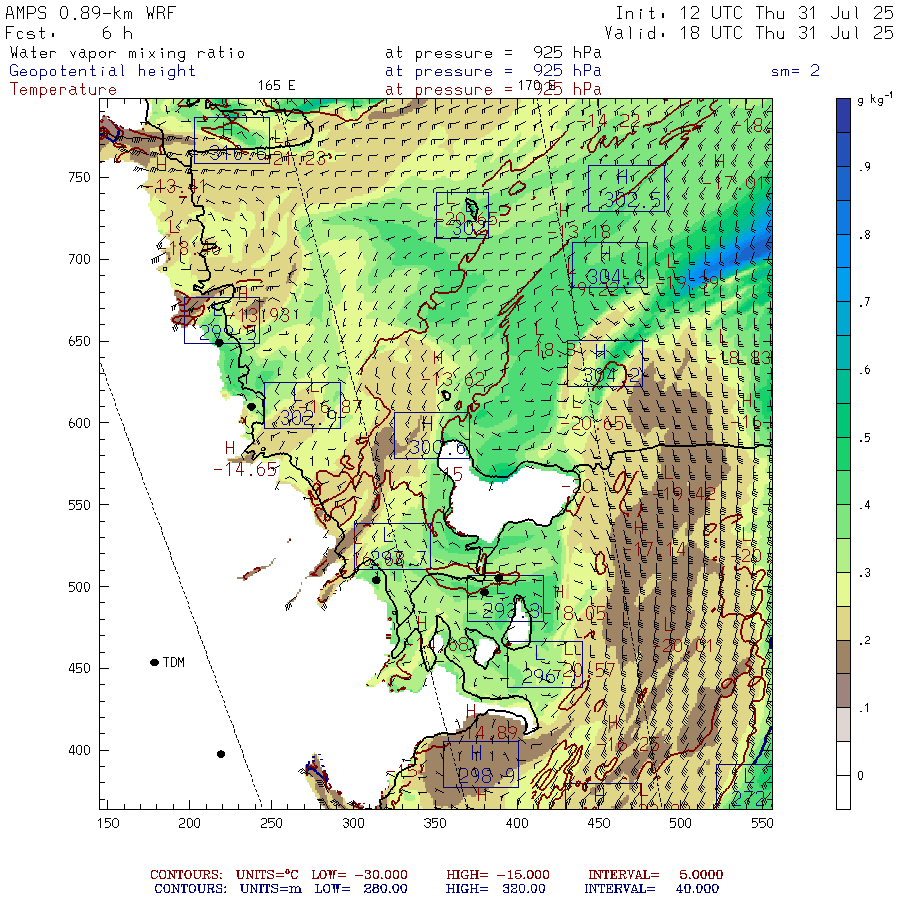The image size is (900, 900).
Task: Click the "INTERVAL= 40.000" height contour text
Action: [x=651, y=889]
